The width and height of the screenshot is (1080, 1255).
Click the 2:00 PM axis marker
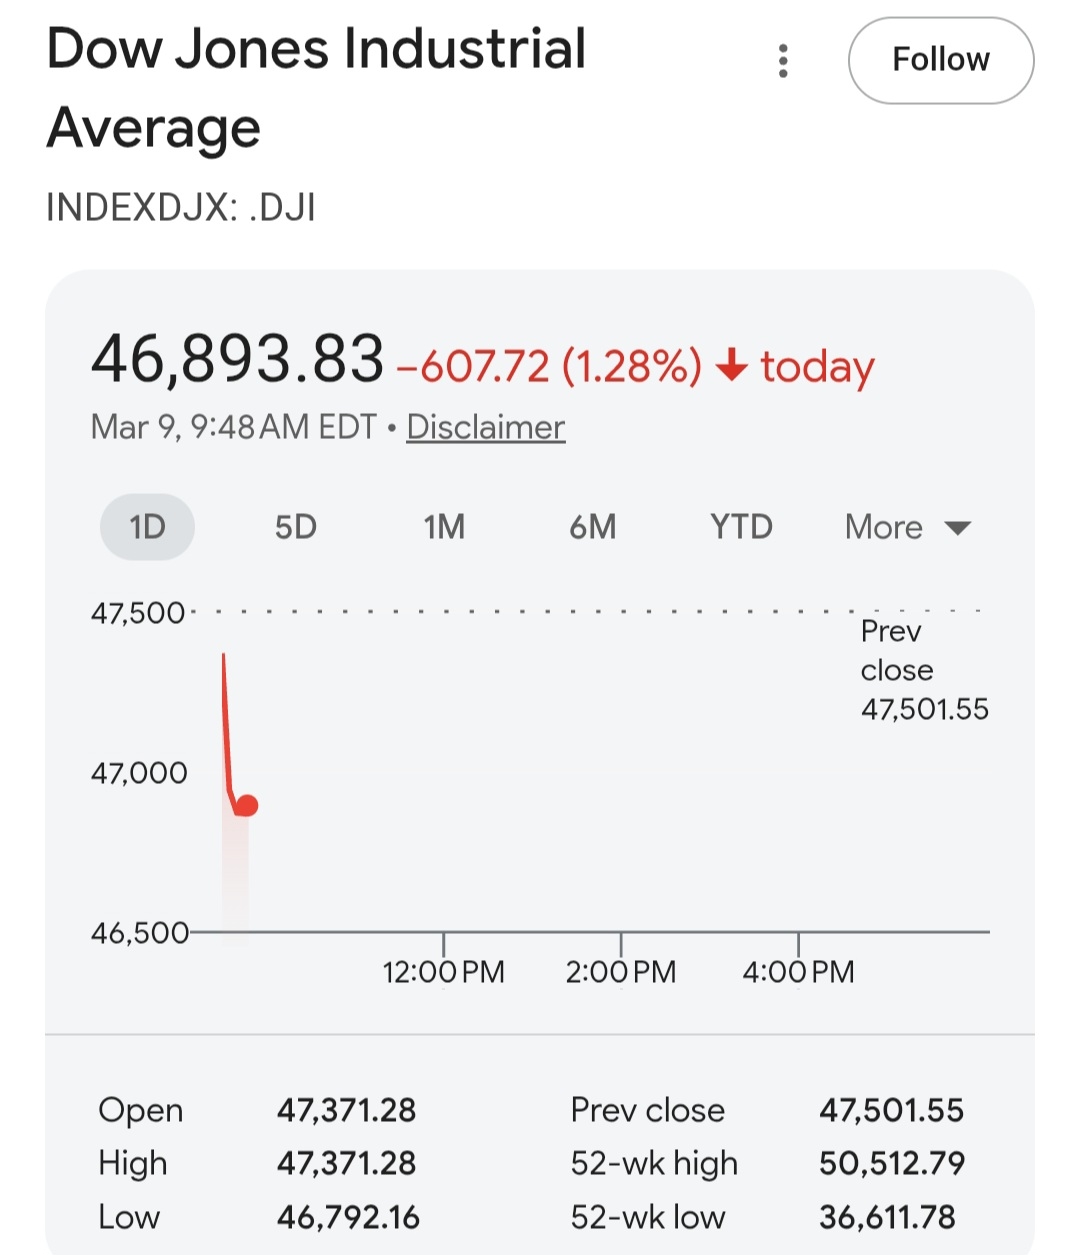coord(620,971)
